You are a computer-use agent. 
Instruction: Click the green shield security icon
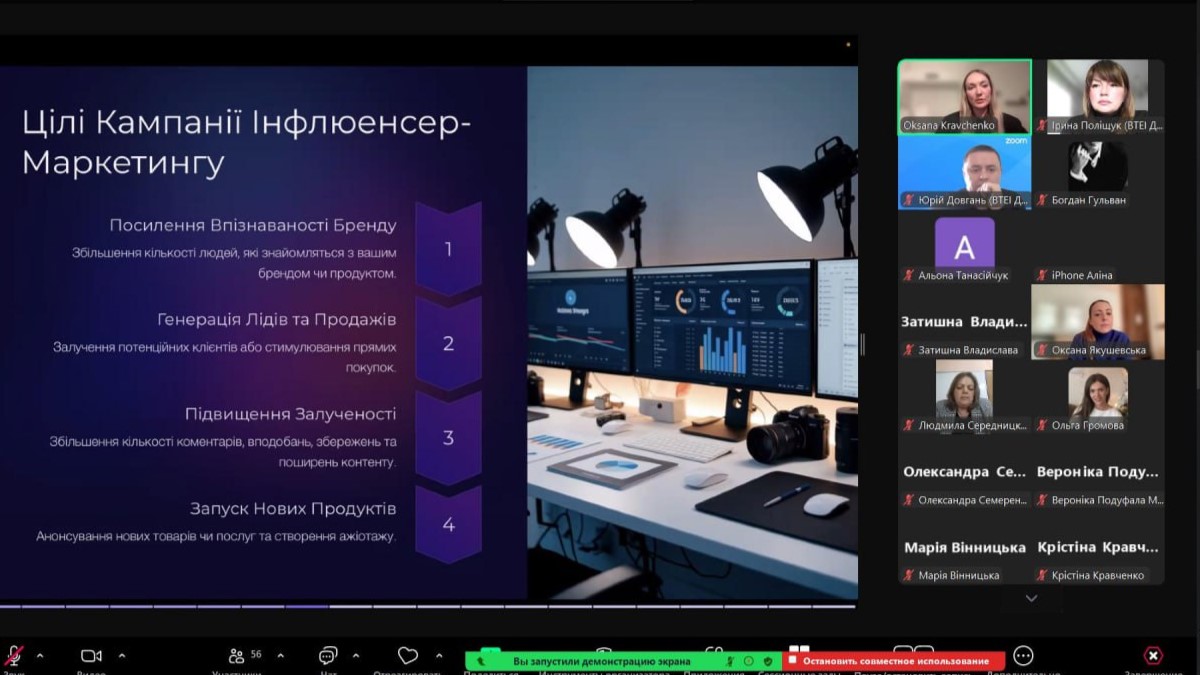[768, 661]
